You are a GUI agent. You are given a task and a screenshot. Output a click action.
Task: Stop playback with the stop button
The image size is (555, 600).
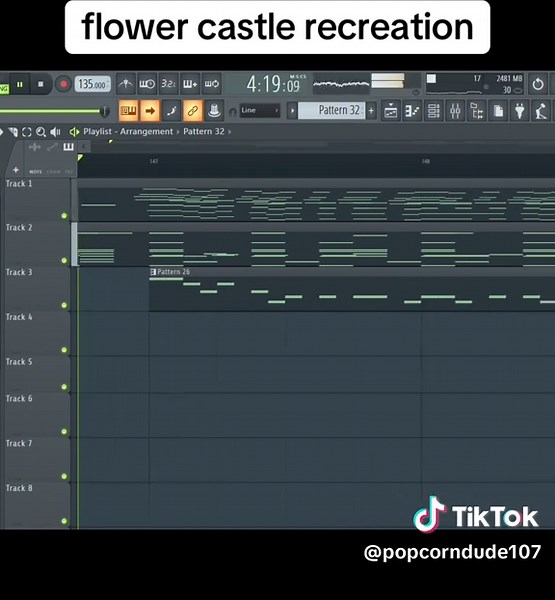(41, 85)
